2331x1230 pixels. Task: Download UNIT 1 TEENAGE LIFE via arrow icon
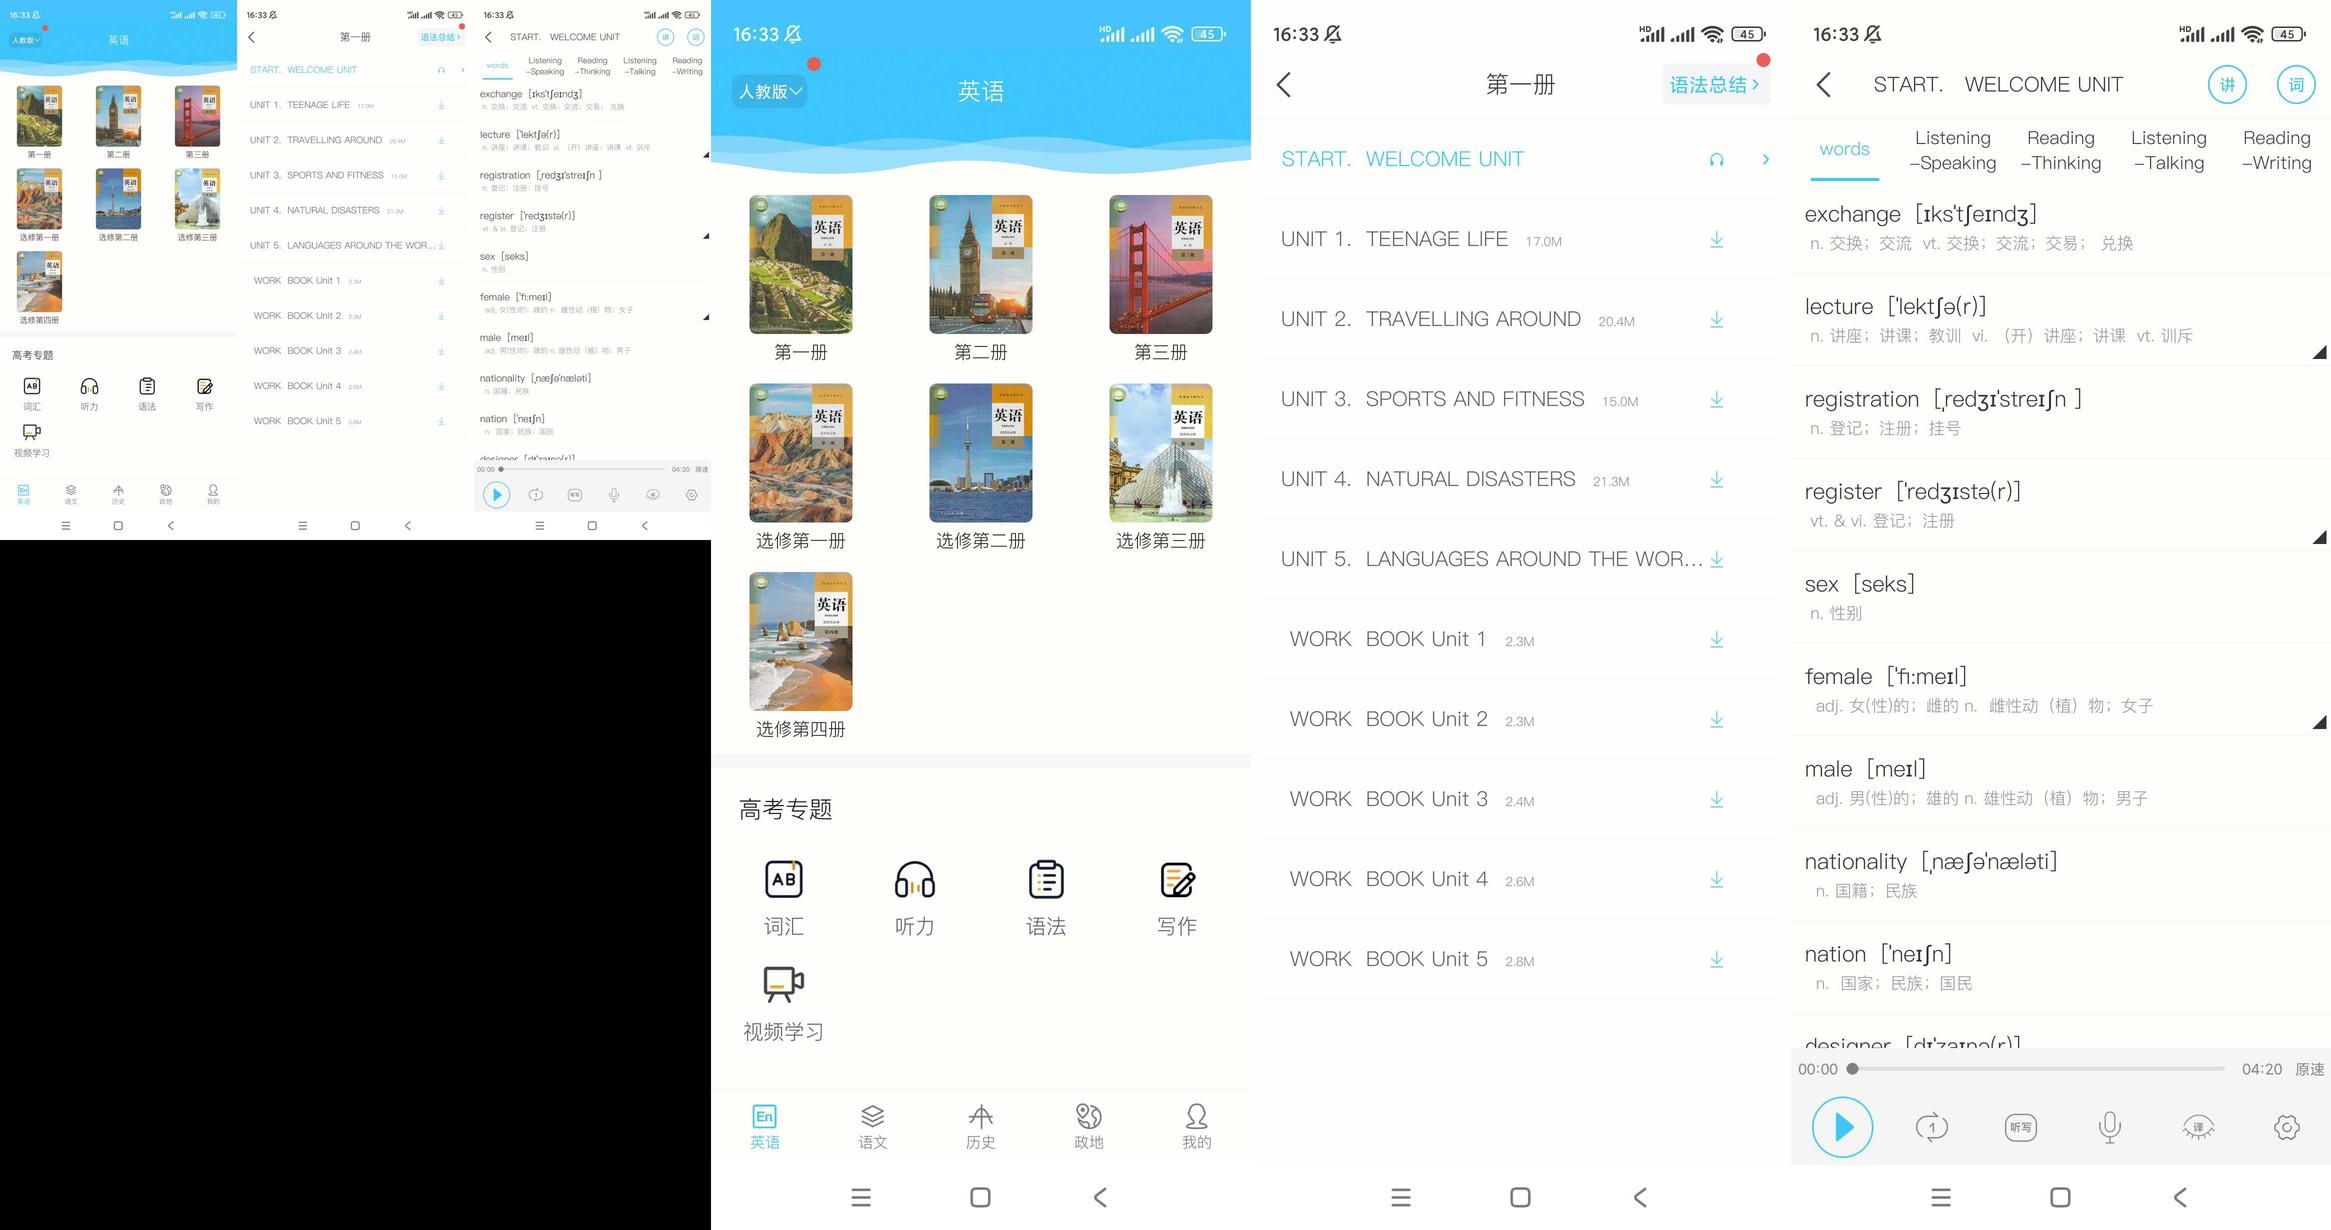point(1716,239)
